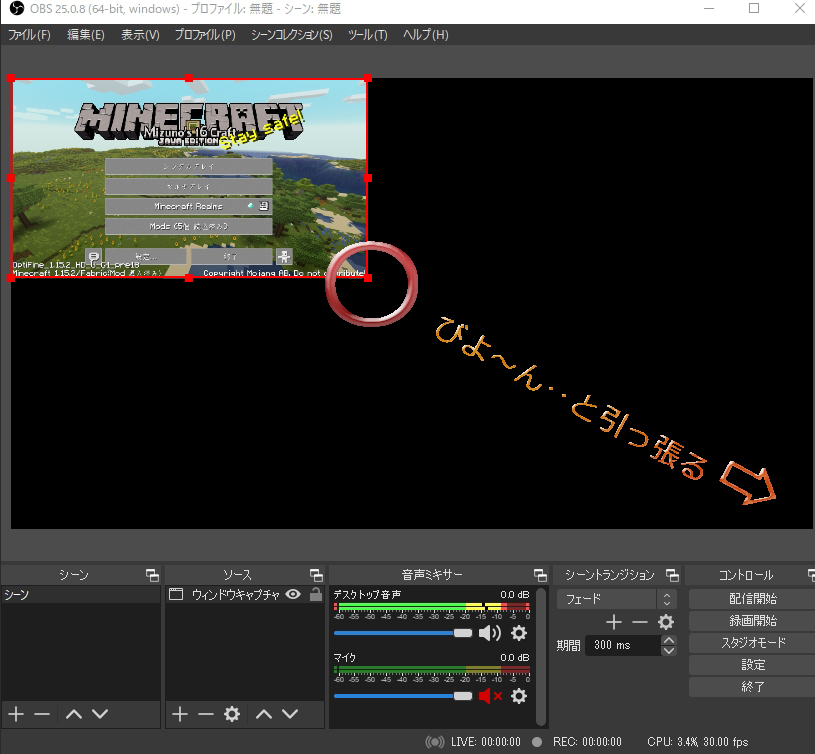Remove the selected scene with minus icon

click(42, 714)
